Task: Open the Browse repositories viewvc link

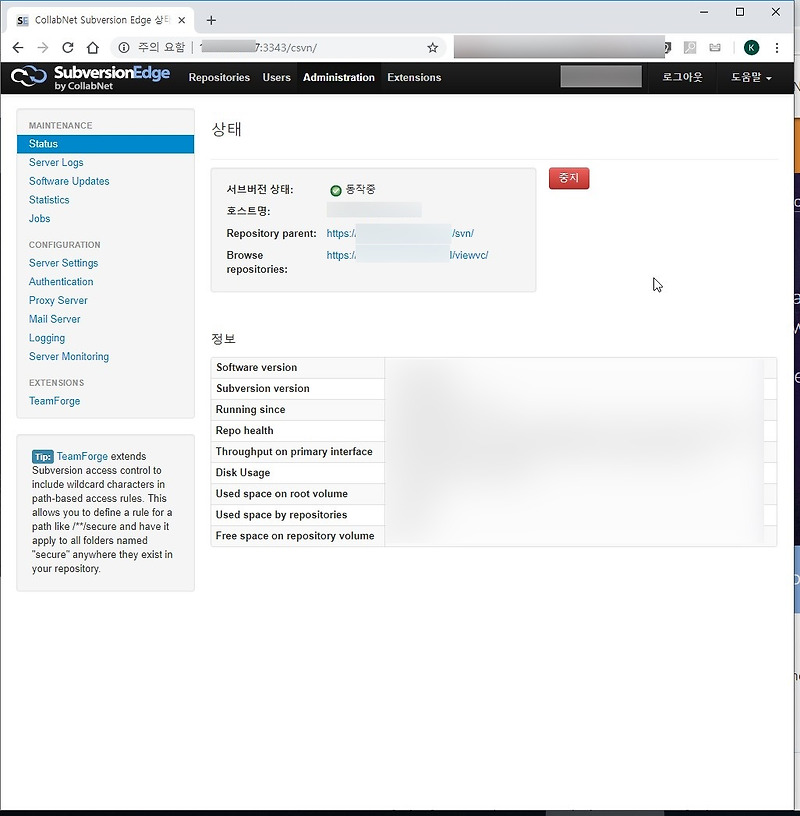Action: point(400,255)
